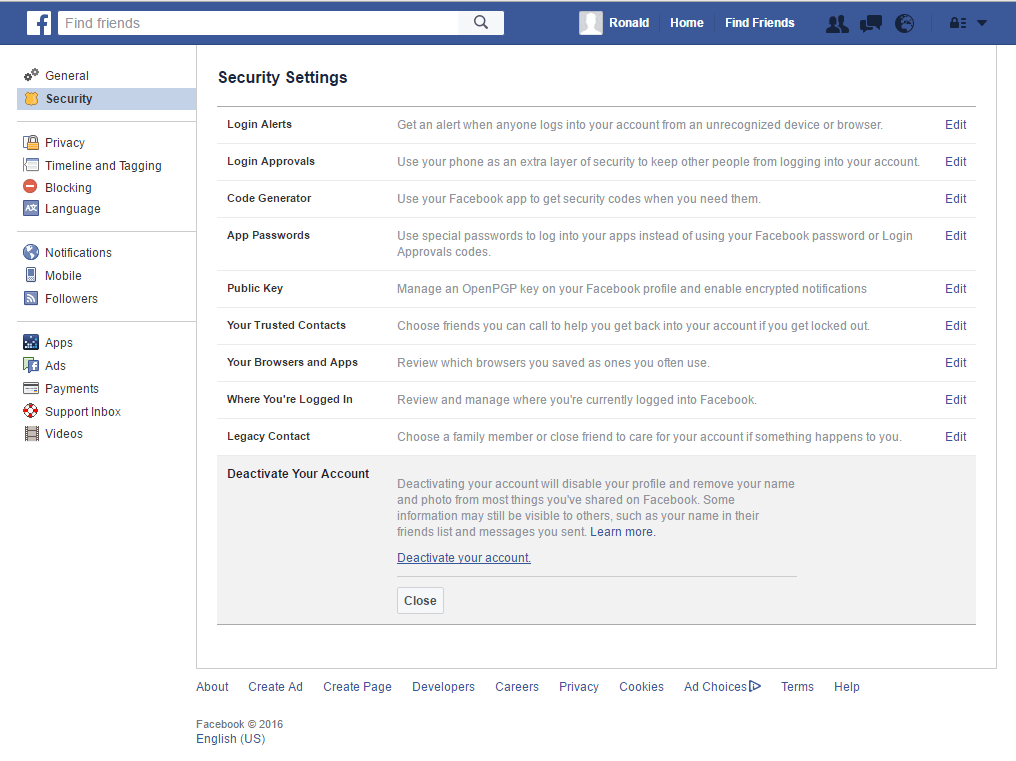Open the friend requests icon
Viewport: 1016px width, 761px height.
(837, 24)
